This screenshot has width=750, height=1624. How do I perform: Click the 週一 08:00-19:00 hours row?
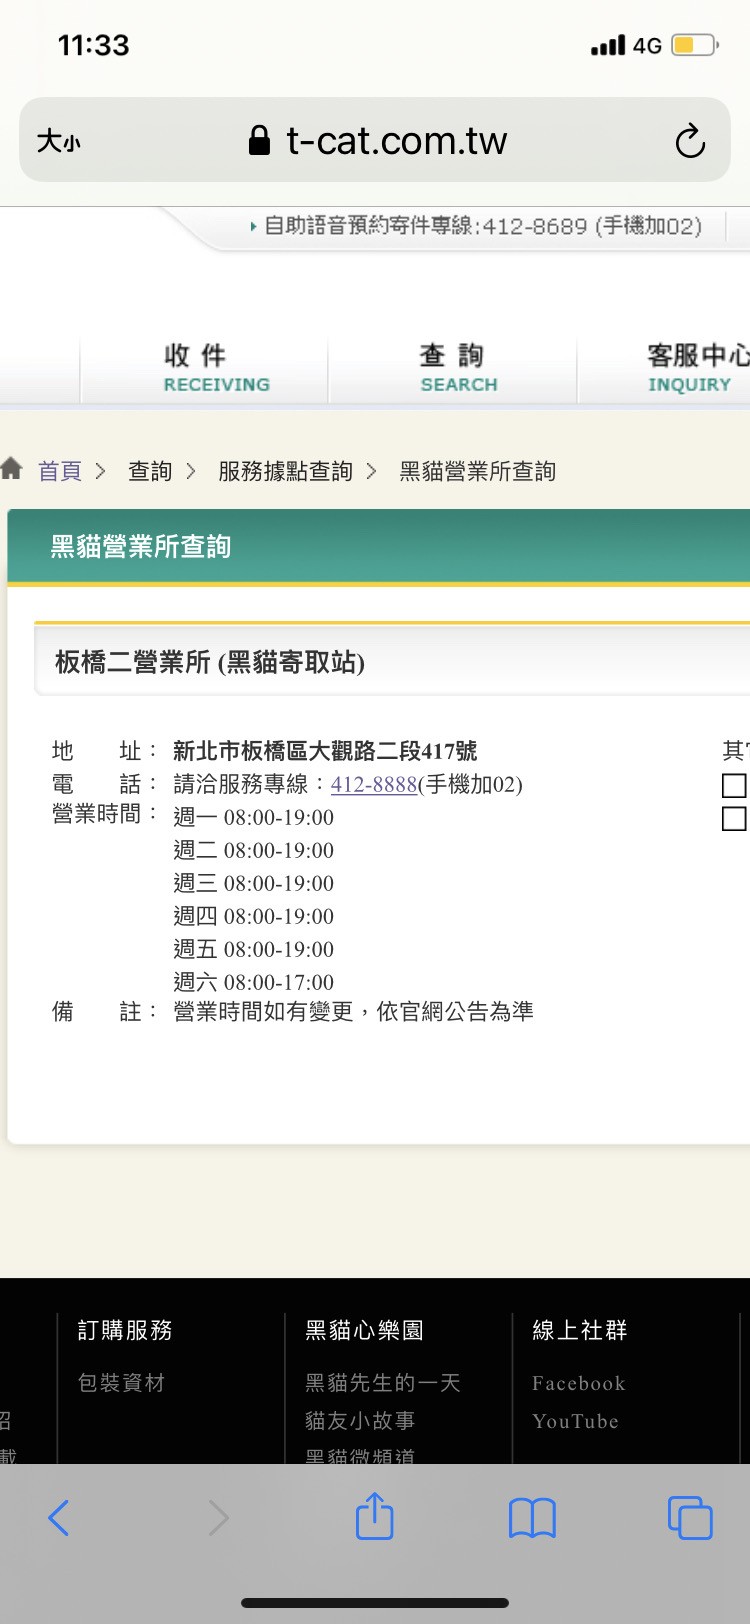click(x=253, y=817)
